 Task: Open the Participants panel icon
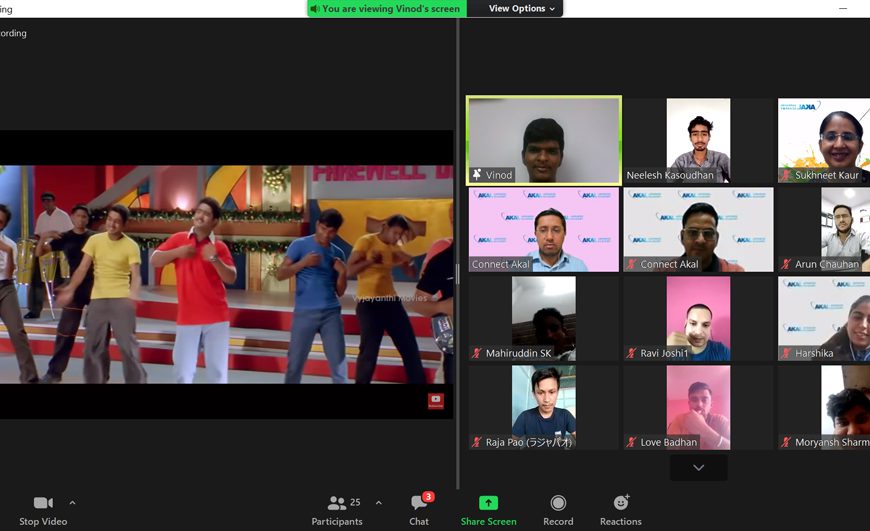pos(336,503)
